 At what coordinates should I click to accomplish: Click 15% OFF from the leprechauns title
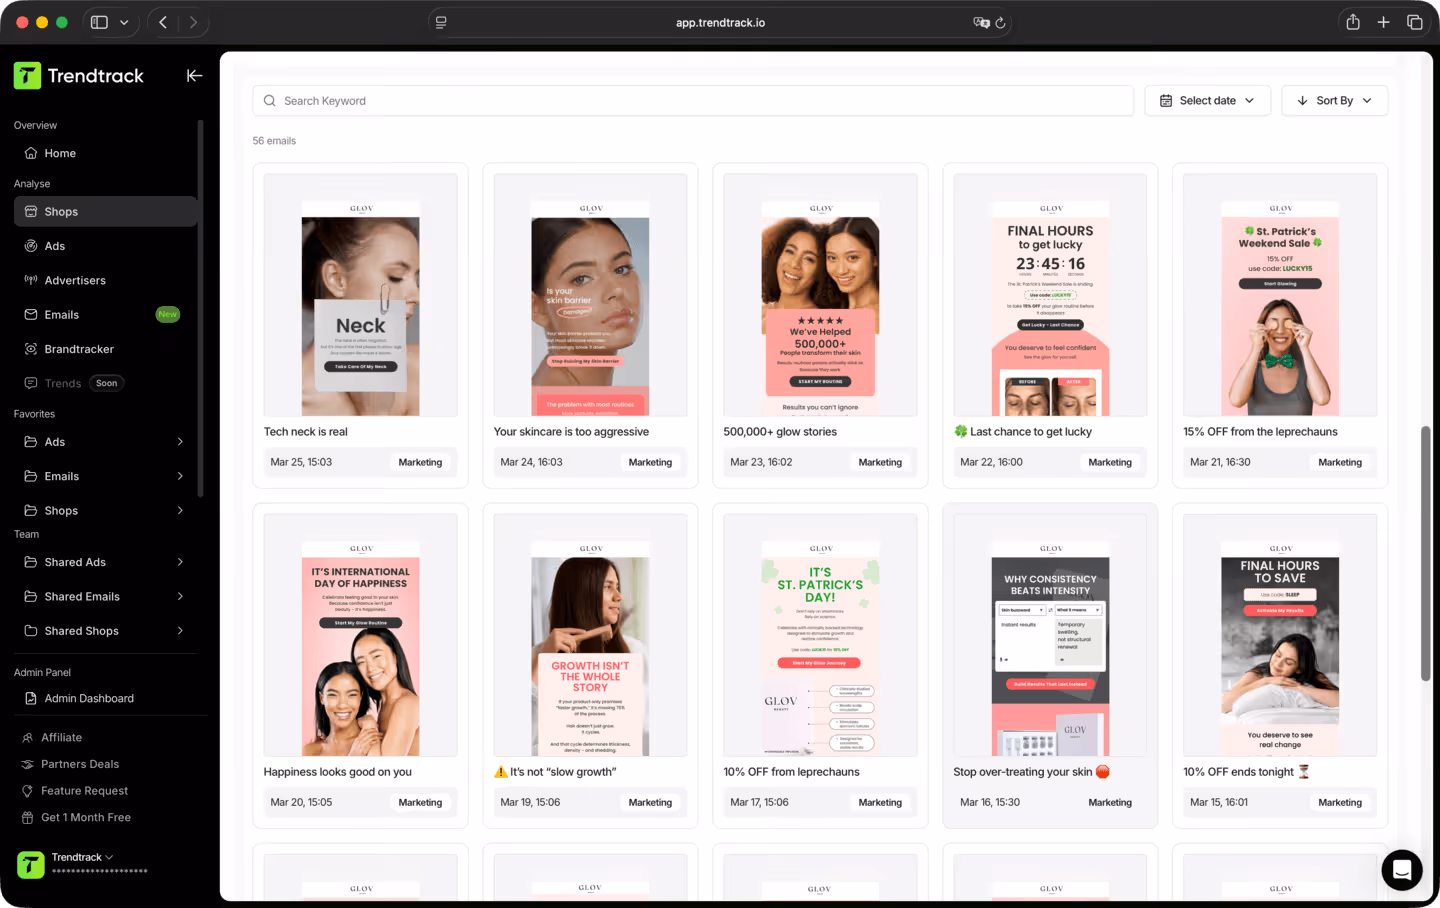click(1260, 432)
